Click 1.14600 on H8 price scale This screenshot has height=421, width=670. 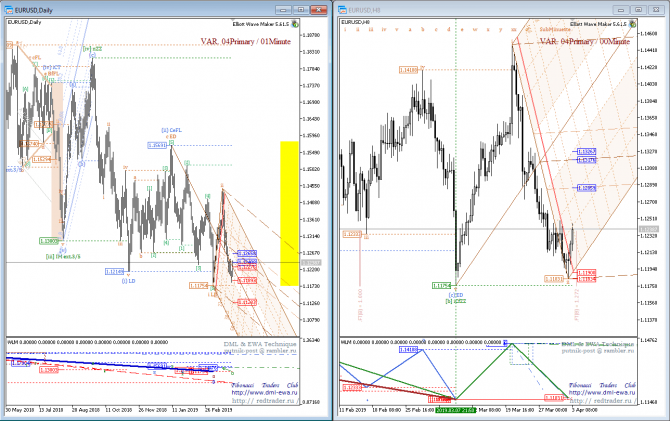[x=649, y=33]
